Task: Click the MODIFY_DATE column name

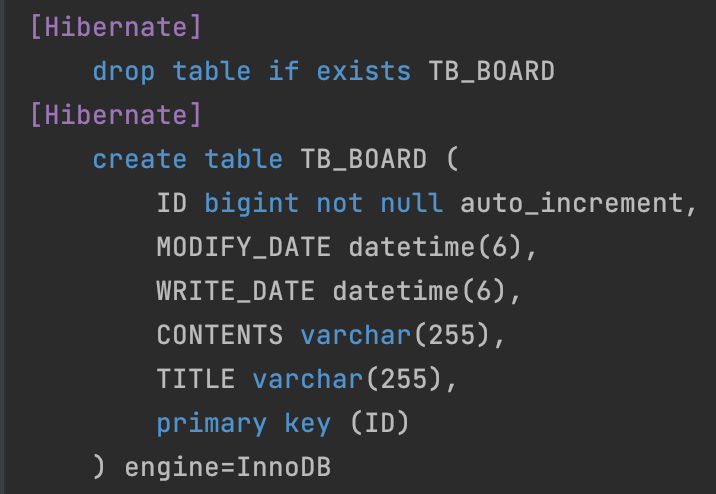Action: coord(243,247)
